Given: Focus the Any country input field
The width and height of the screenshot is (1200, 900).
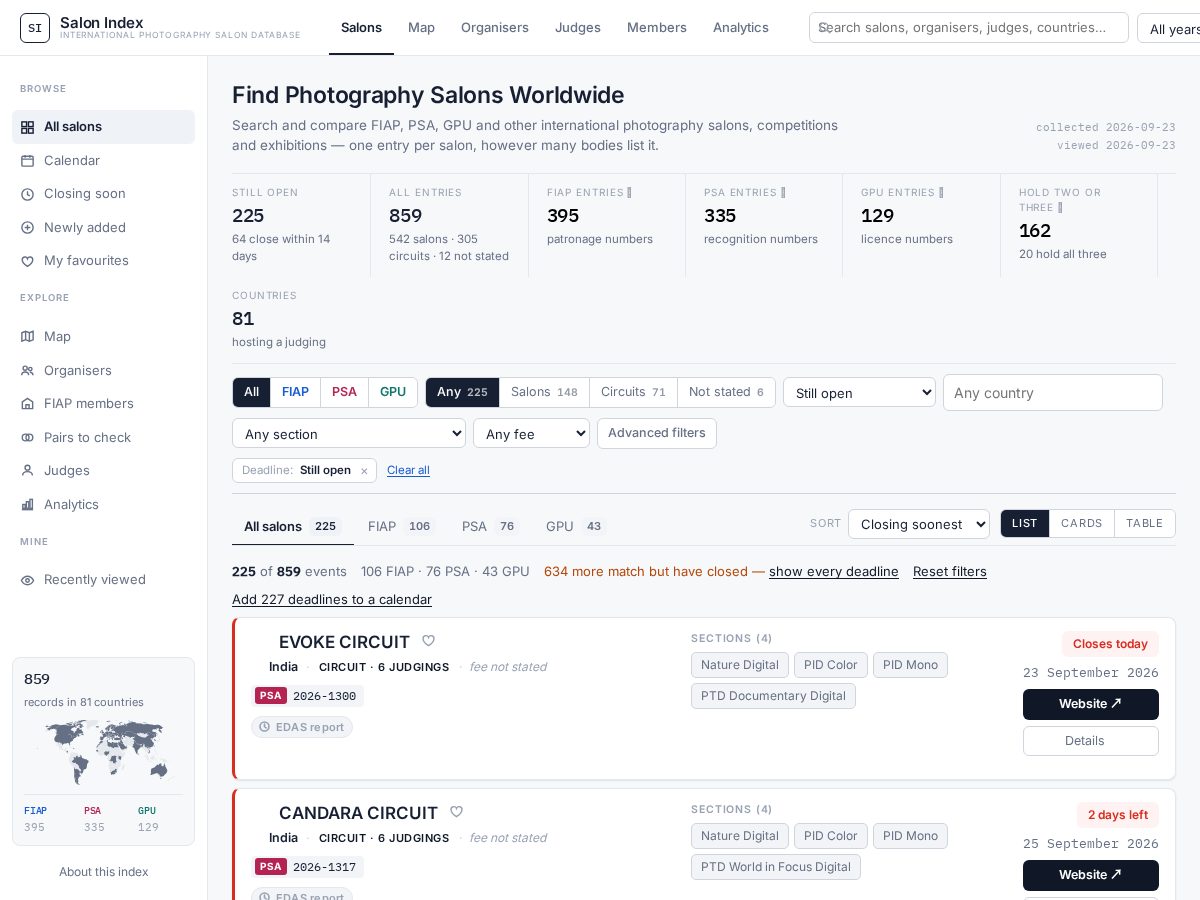Looking at the screenshot, I should pyautogui.click(x=1053, y=392).
